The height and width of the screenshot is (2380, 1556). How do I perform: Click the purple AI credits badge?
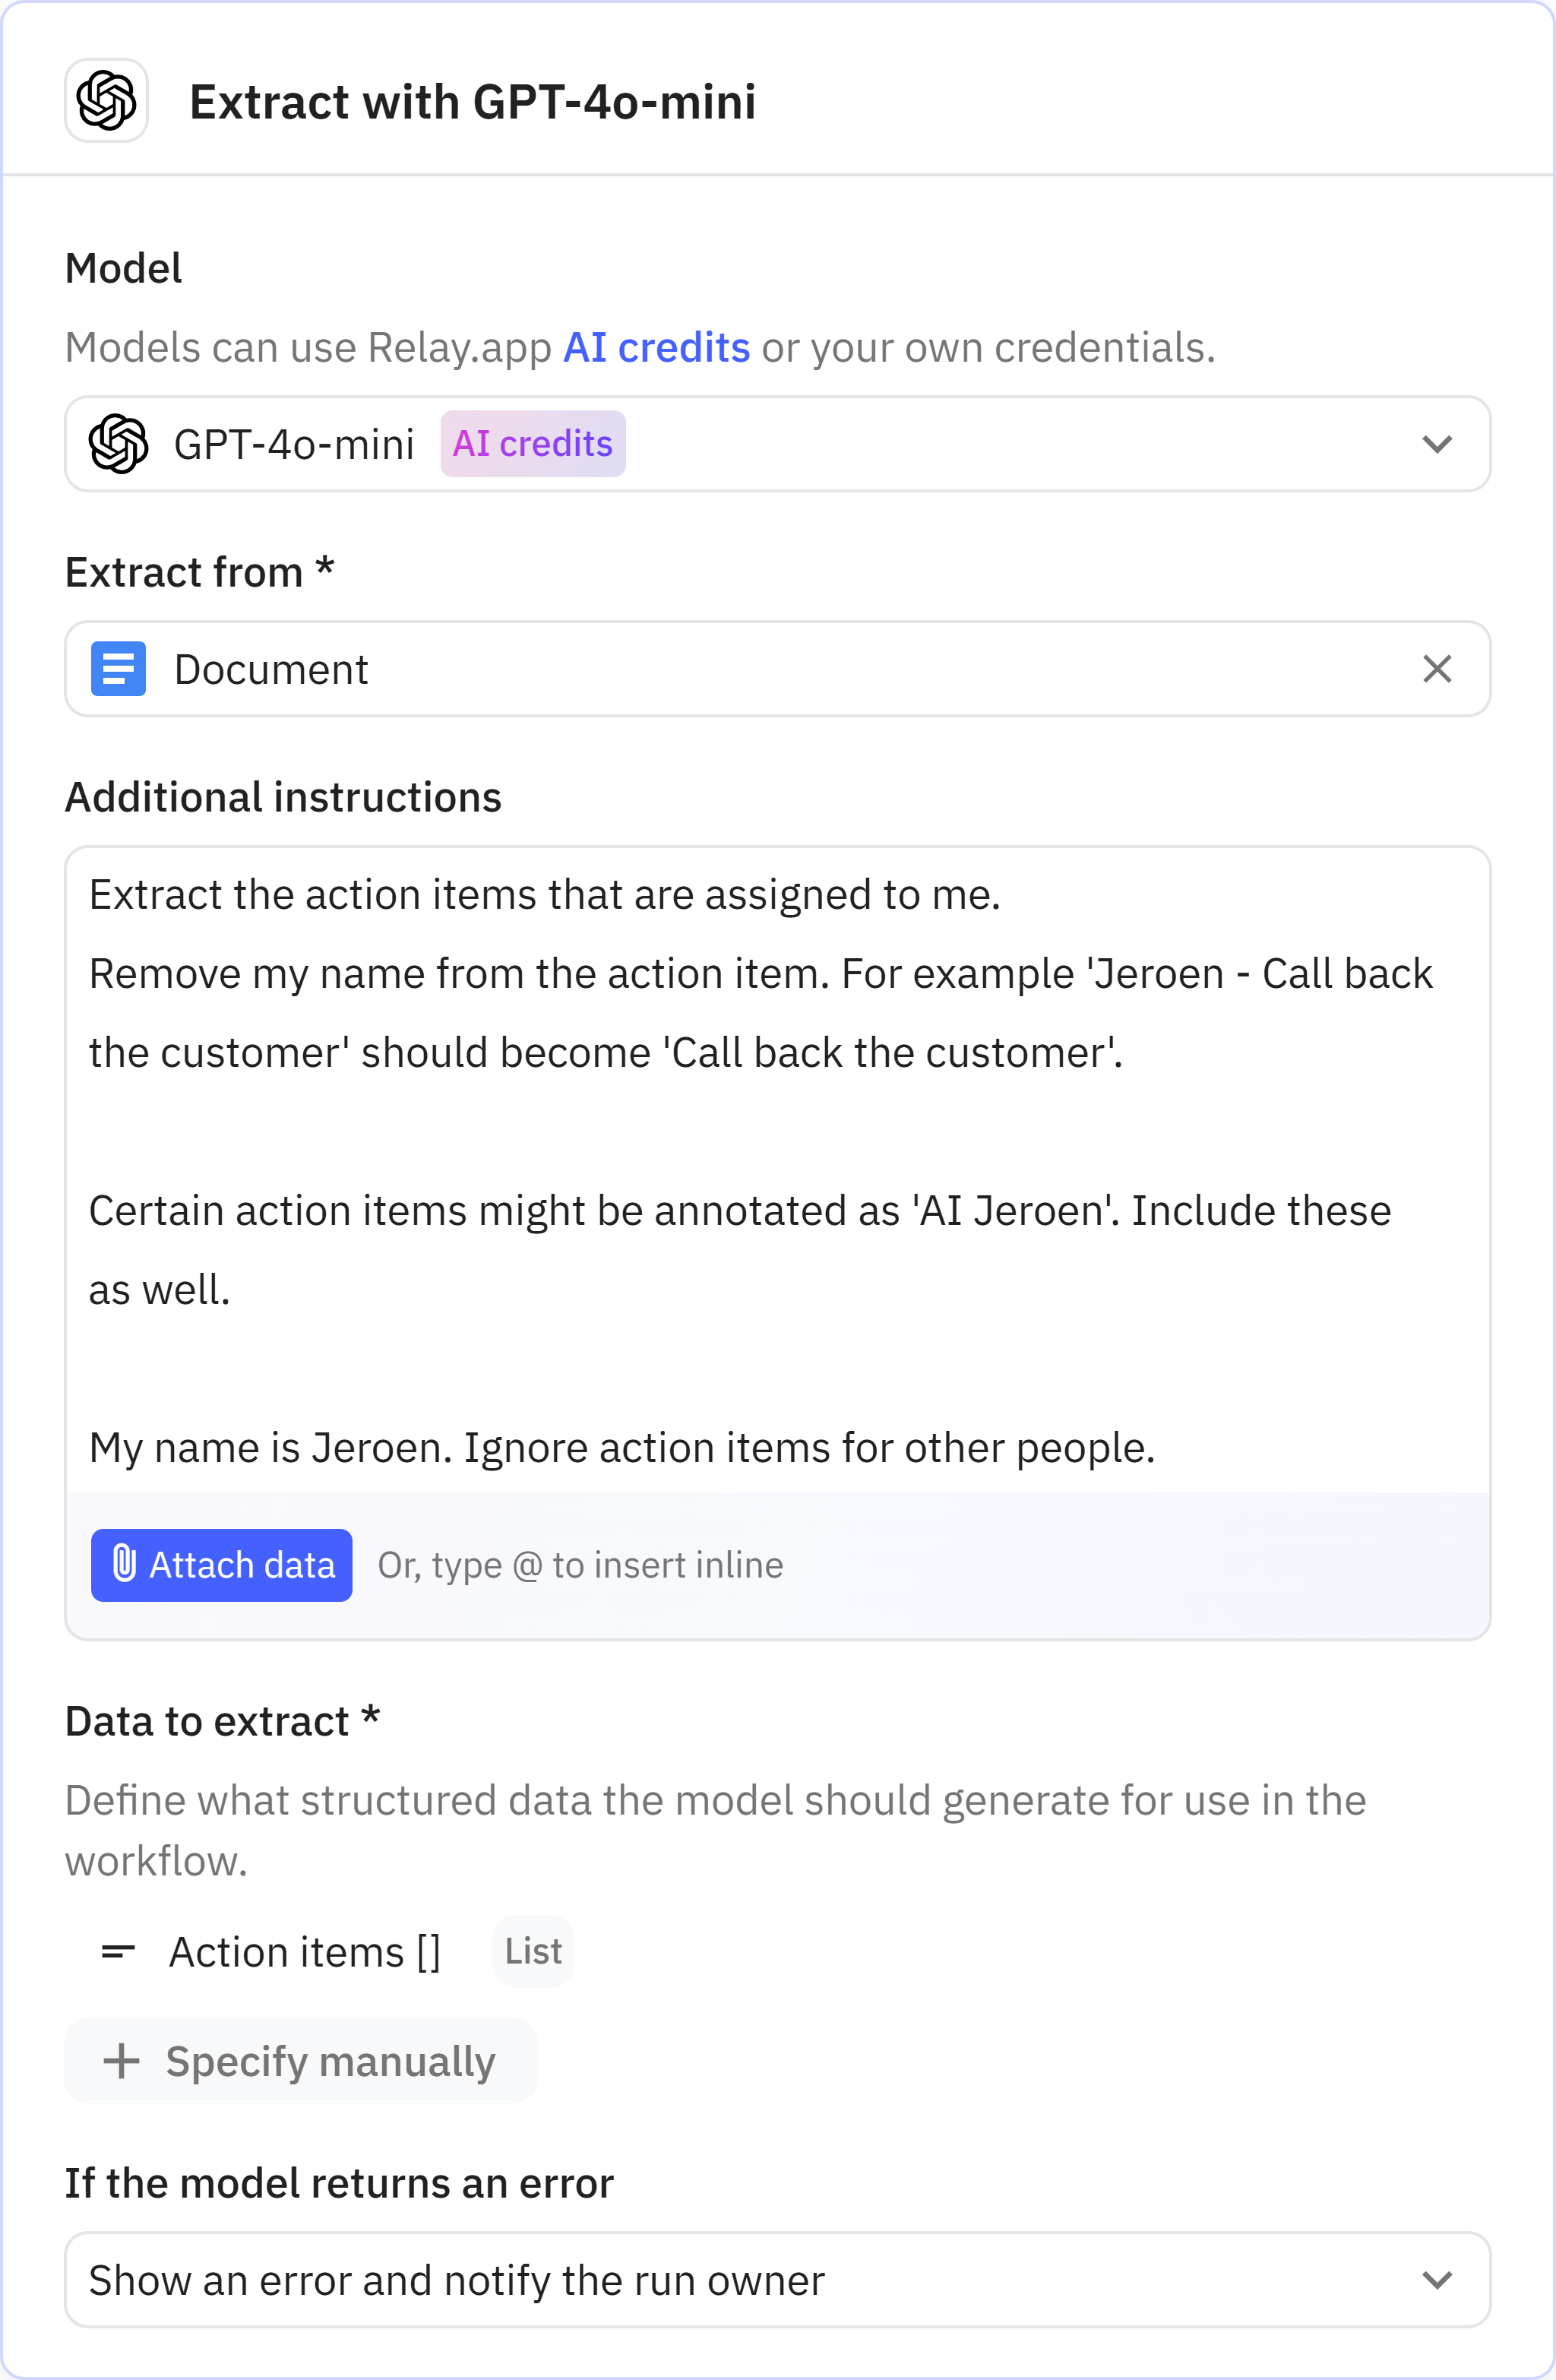[x=533, y=444]
